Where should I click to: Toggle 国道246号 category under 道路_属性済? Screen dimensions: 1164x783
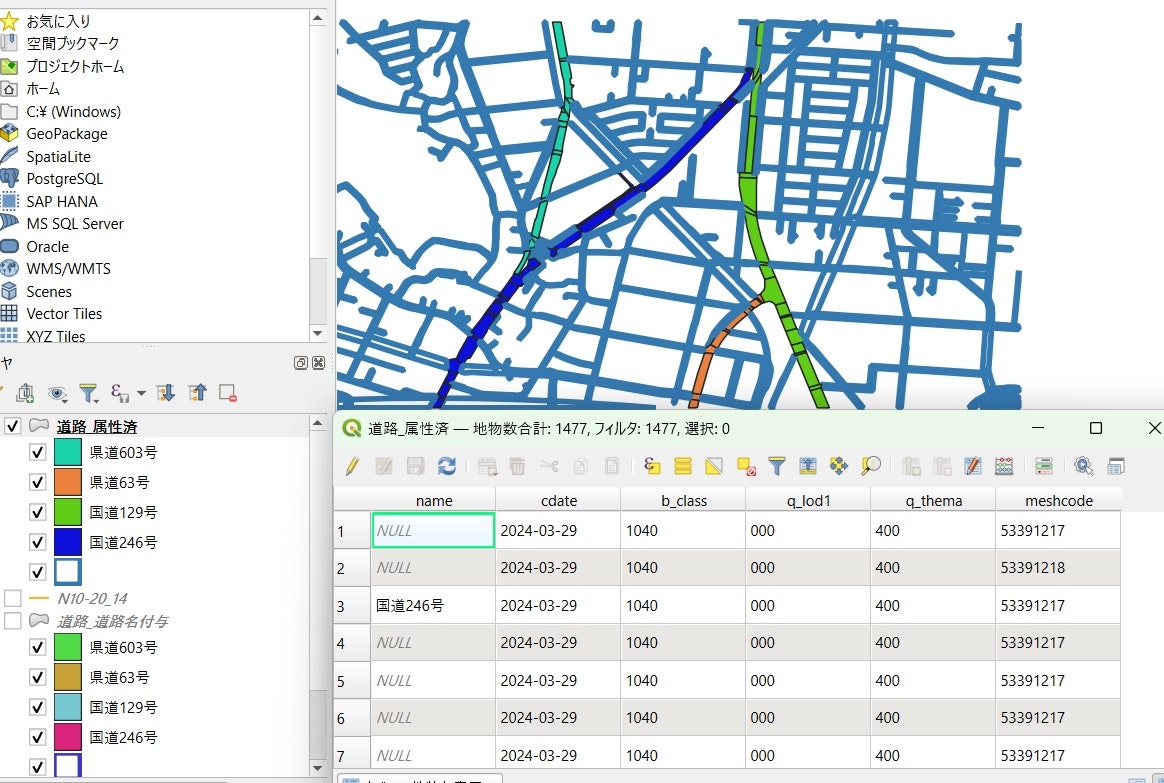38,542
